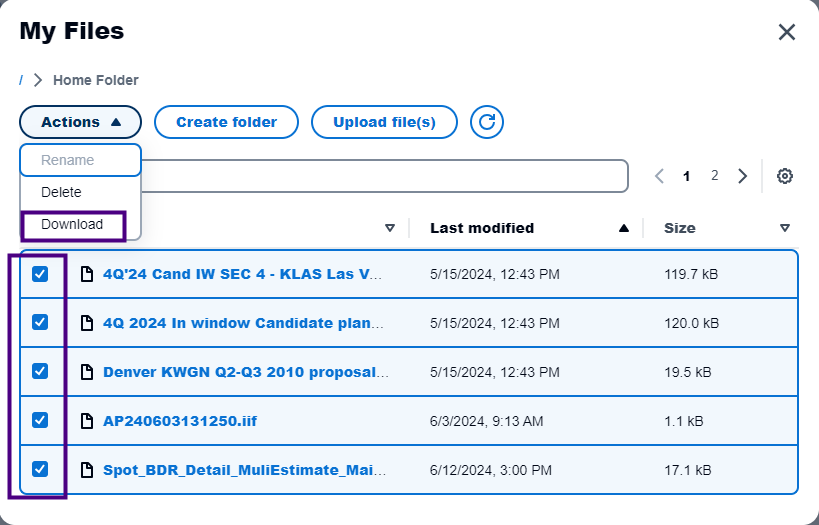
Task: Choose Delete from Actions menu
Action: coord(61,192)
